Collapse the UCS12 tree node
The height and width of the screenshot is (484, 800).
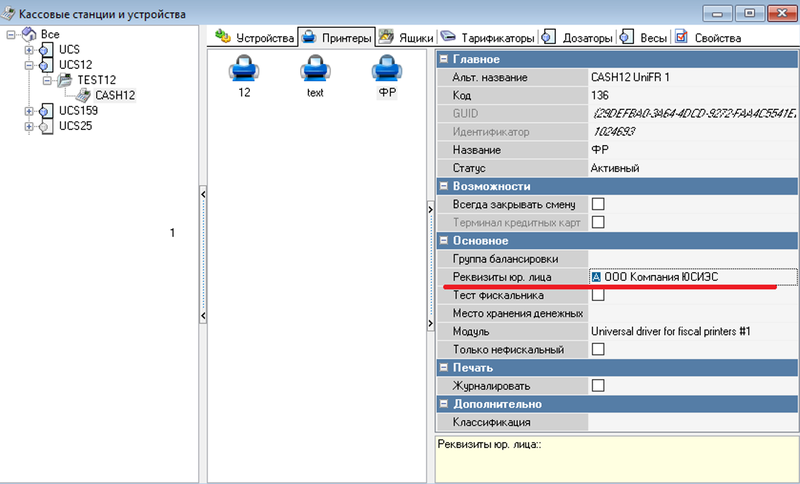[x=29, y=65]
